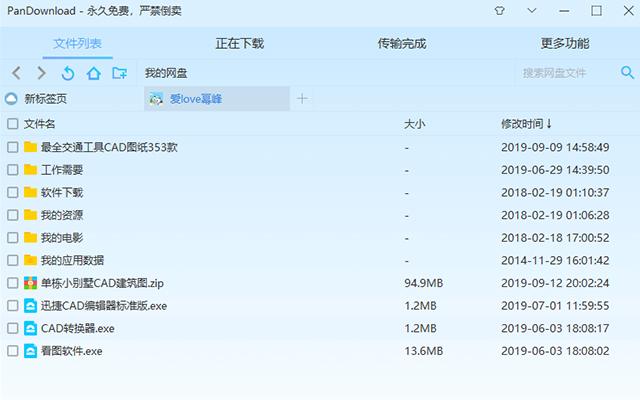Check the box for 软件下载
Screen dimensions: 640x400
(x=13, y=192)
